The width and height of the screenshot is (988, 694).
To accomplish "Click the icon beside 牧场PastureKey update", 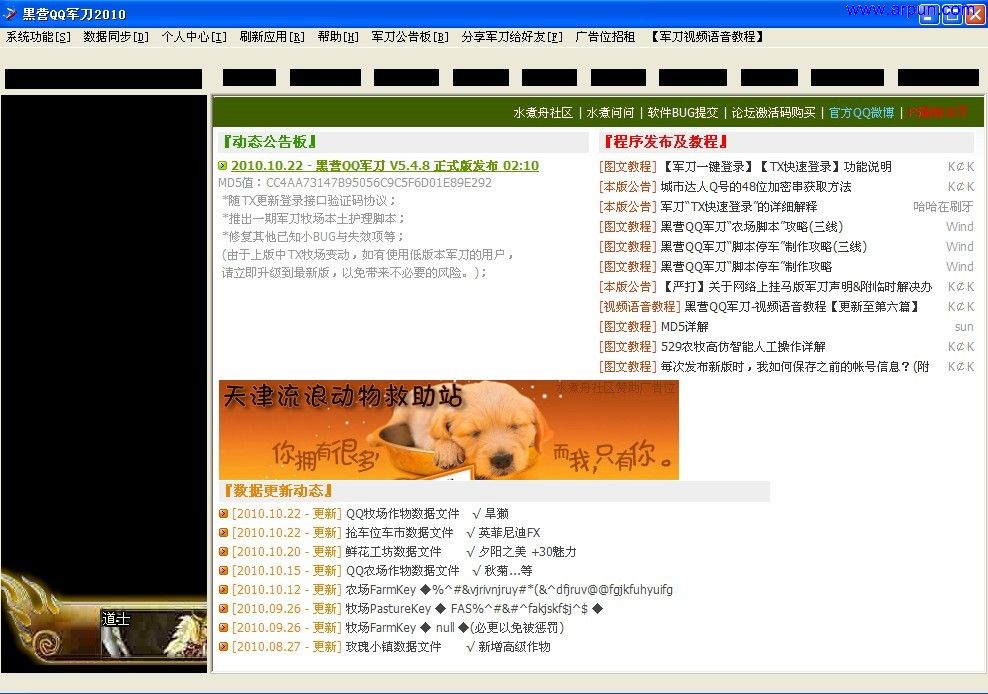I will tap(223, 609).
